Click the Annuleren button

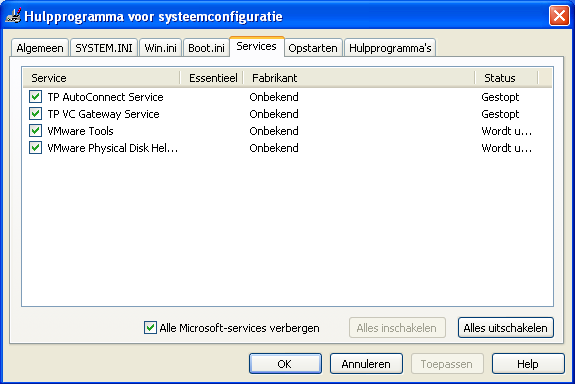tap(366, 363)
